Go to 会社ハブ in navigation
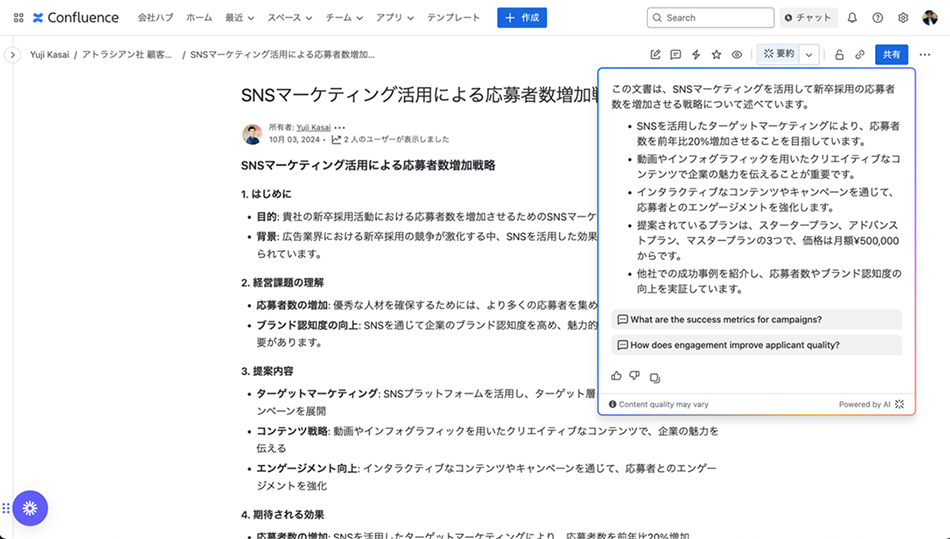 (x=155, y=18)
